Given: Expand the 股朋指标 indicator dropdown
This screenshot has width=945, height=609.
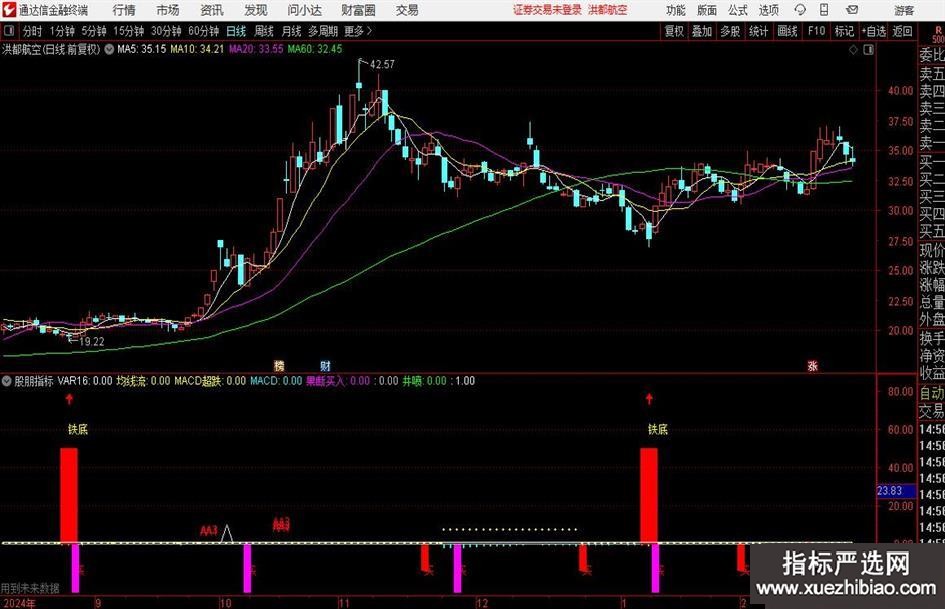Looking at the screenshot, I should 7,381.
